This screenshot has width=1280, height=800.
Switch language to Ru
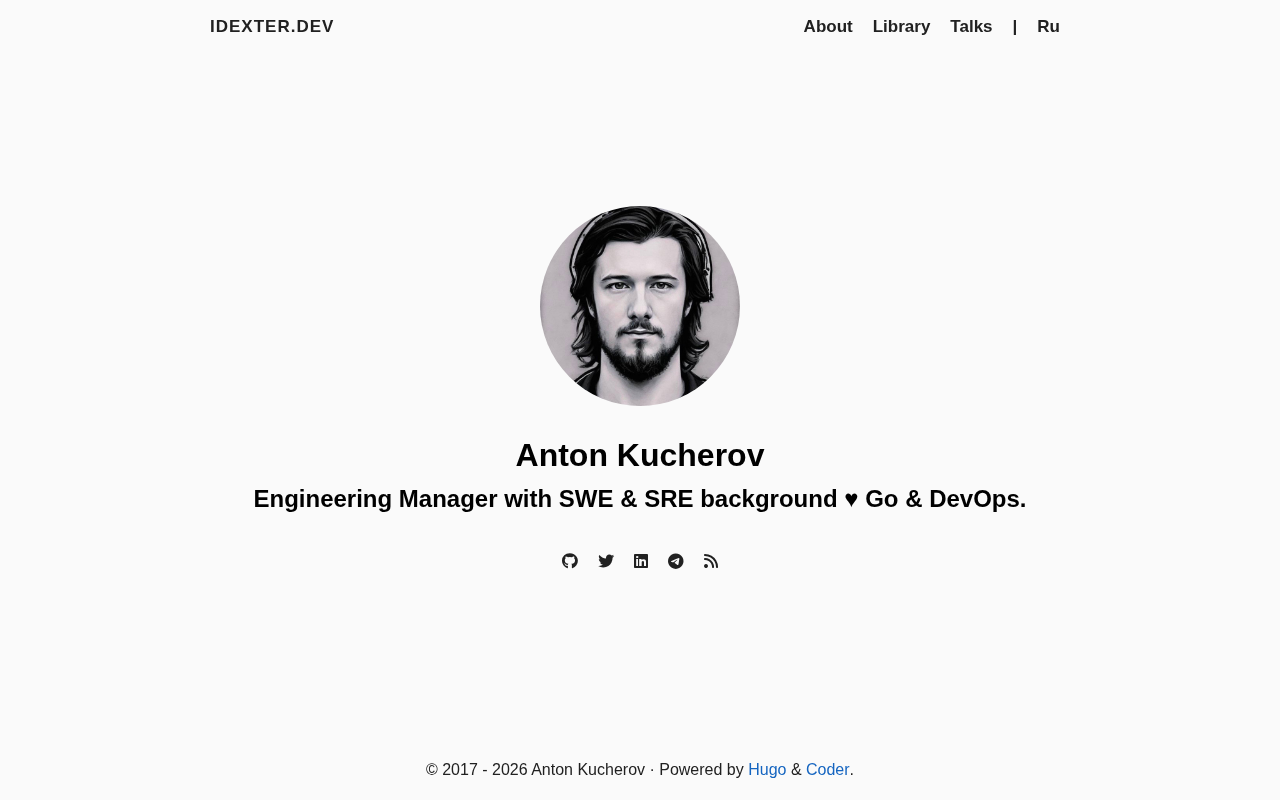pyautogui.click(x=1048, y=27)
